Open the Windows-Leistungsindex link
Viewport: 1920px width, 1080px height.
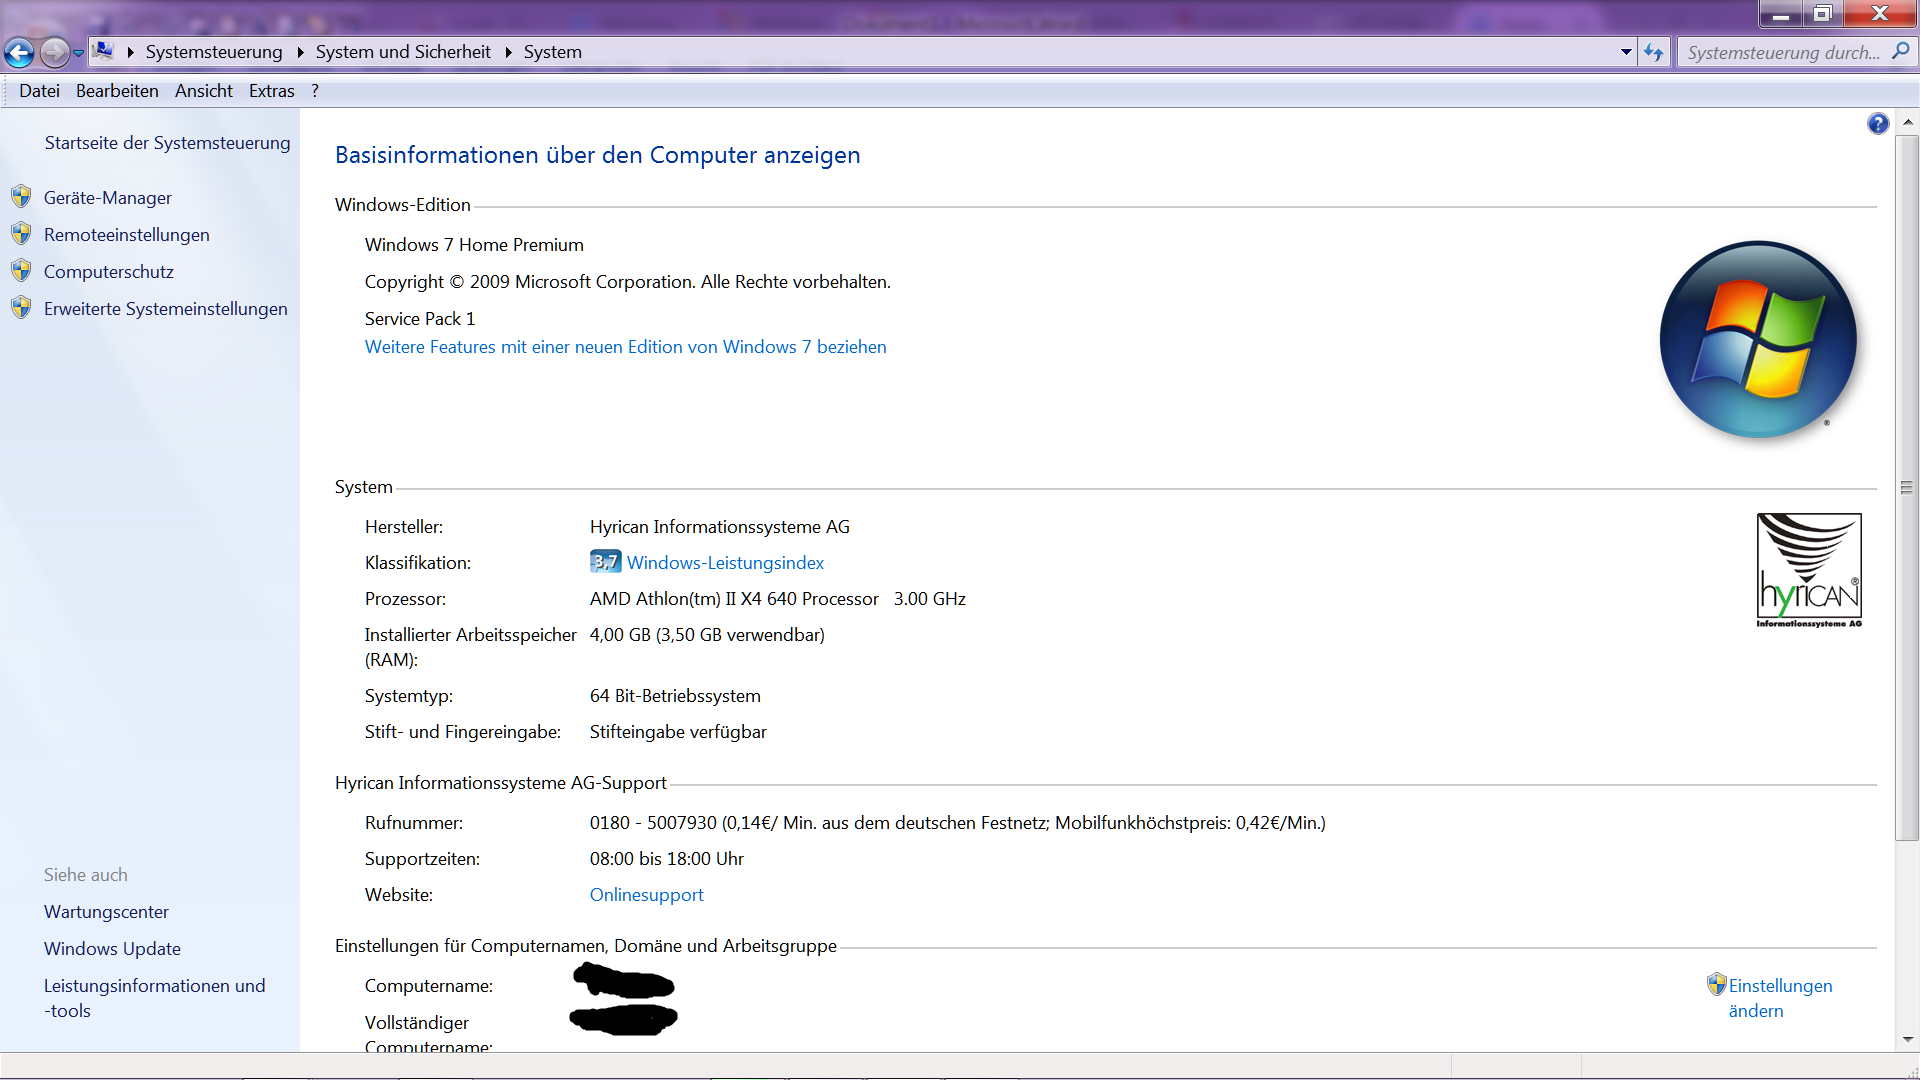[x=725, y=563]
